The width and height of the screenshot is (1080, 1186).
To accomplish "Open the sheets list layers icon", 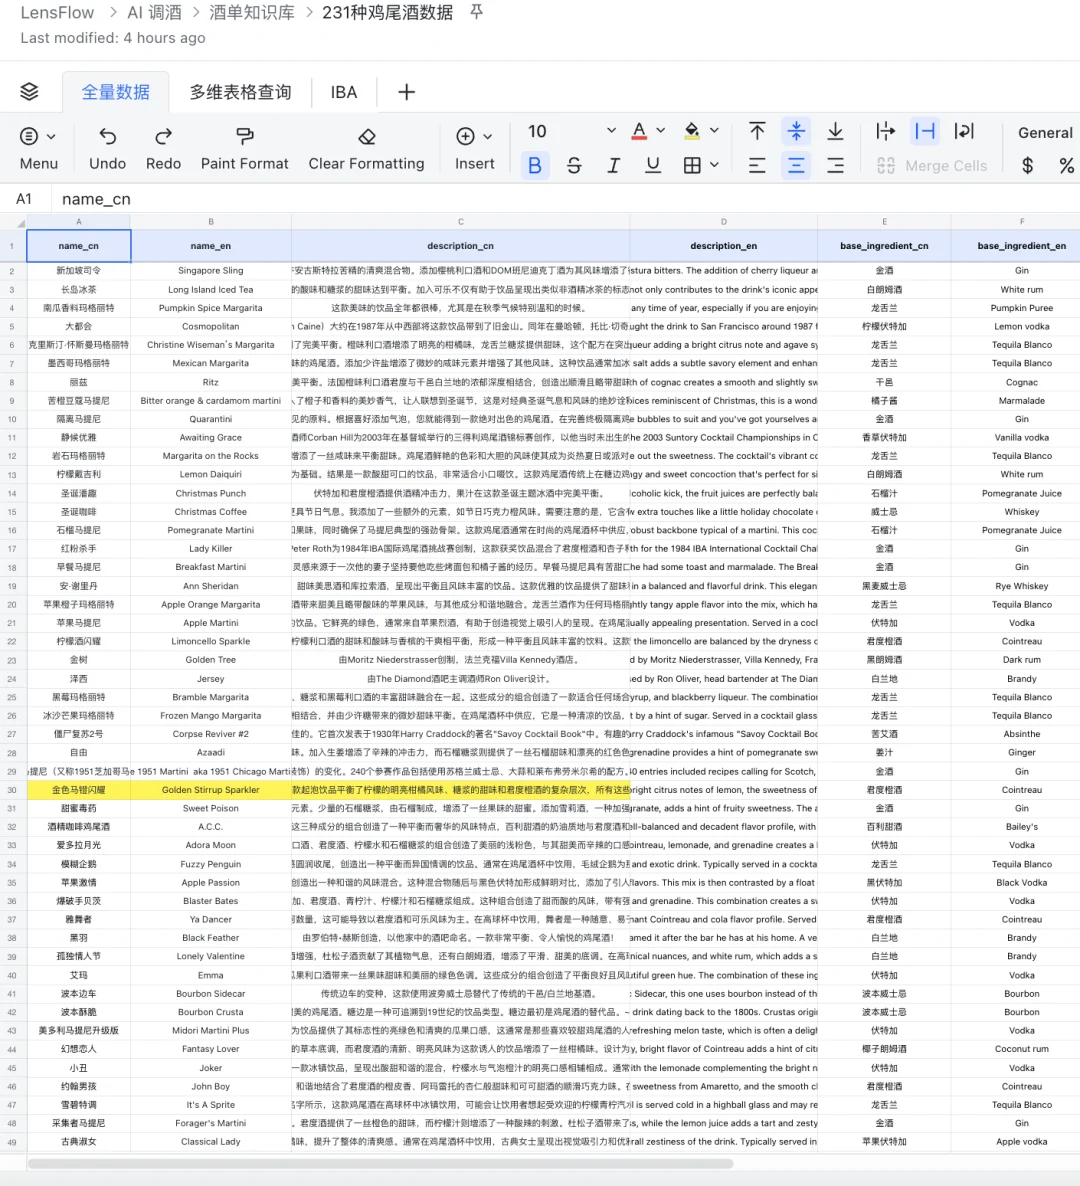I will pos(29,92).
